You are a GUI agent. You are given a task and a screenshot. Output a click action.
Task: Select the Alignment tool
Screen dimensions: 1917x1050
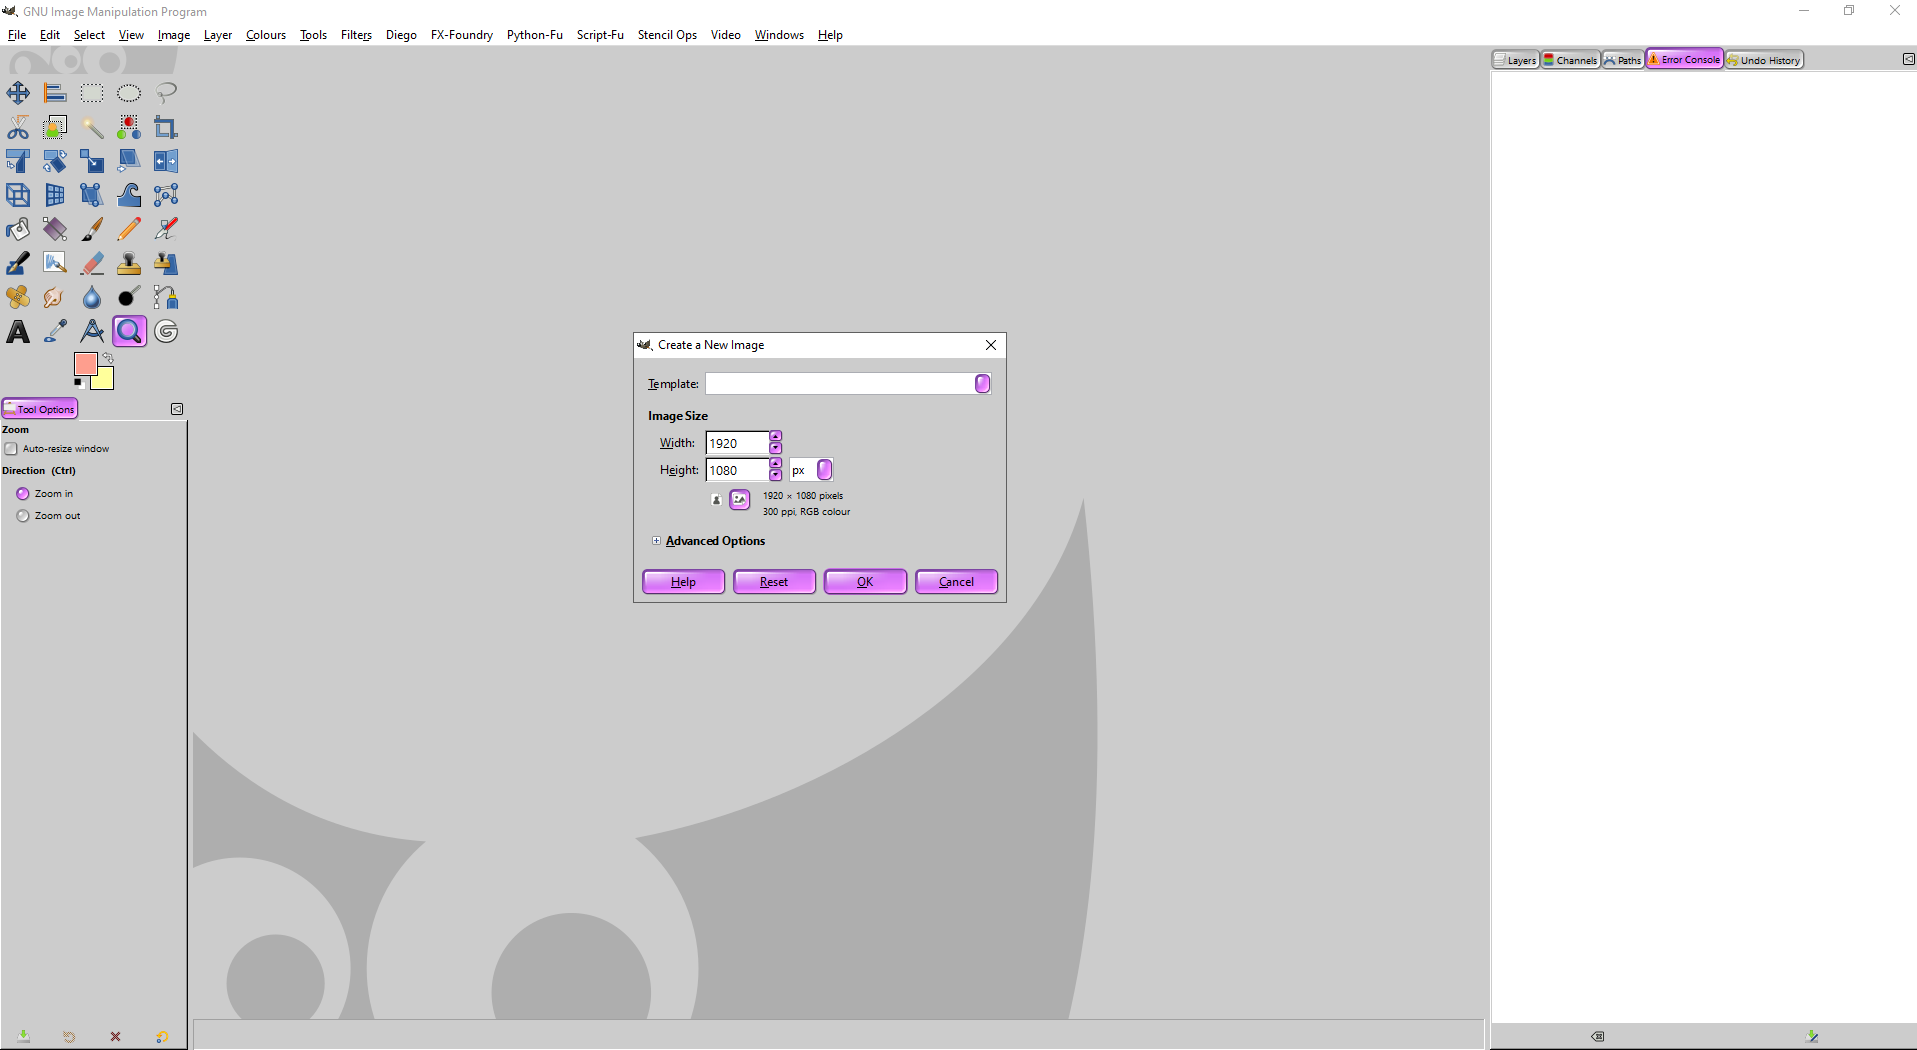pyautogui.click(x=55, y=93)
